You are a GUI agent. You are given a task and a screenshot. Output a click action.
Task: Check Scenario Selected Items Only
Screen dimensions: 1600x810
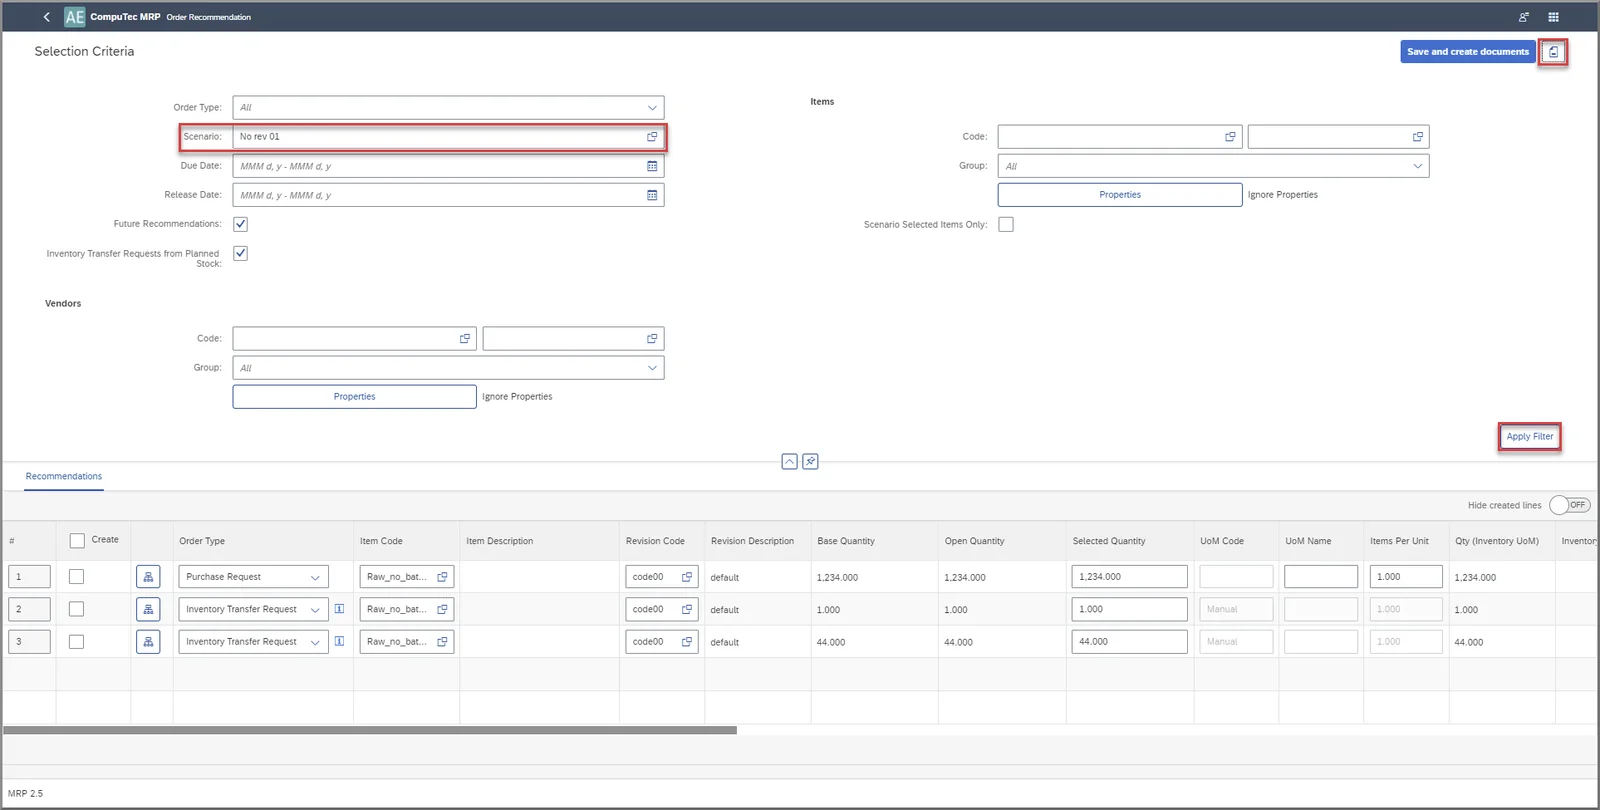tap(1006, 224)
